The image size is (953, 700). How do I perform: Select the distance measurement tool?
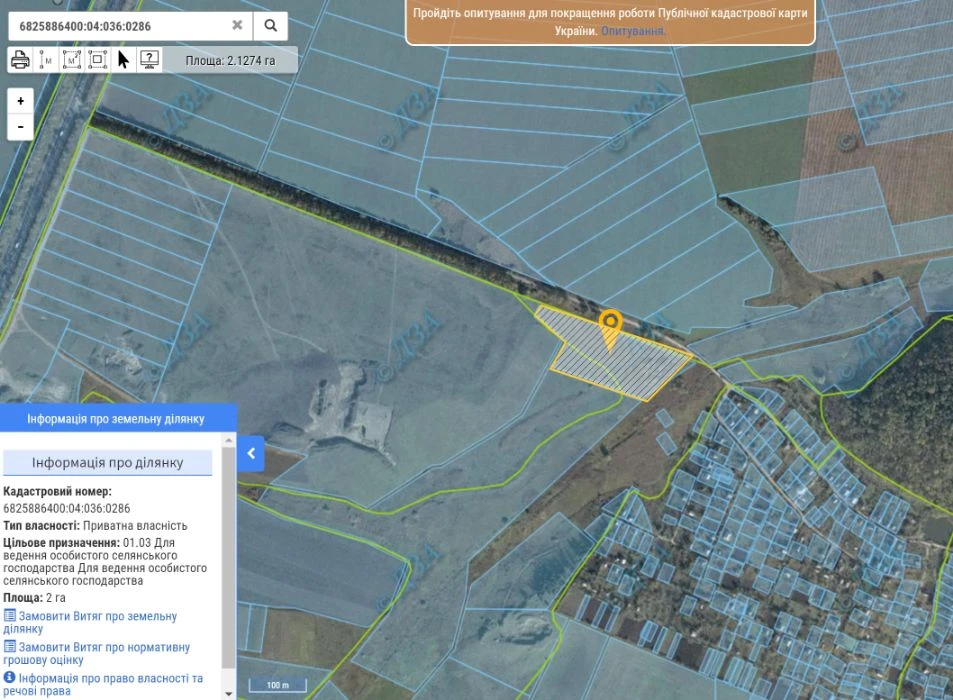point(46,60)
